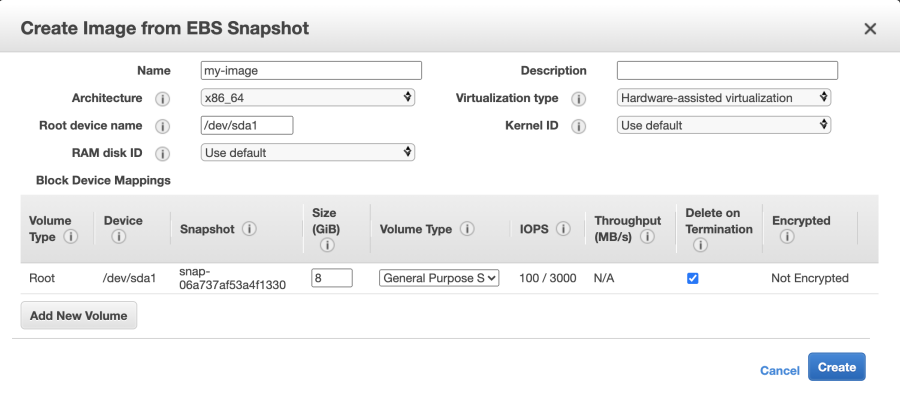
Task: Click the Add New Volume button
Action: click(x=79, y=315)
